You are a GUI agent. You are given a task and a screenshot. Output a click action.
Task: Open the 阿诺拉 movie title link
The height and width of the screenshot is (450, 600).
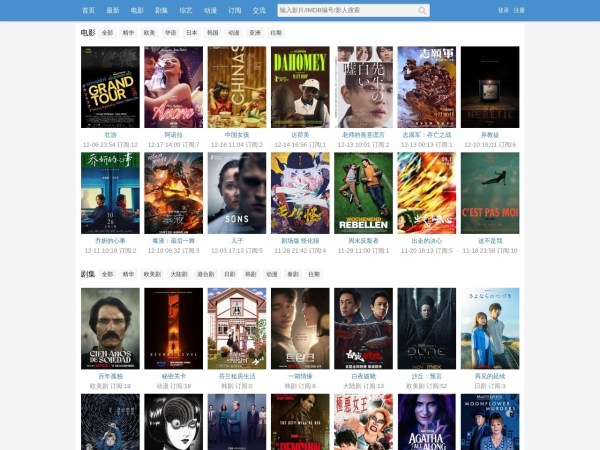173,134
